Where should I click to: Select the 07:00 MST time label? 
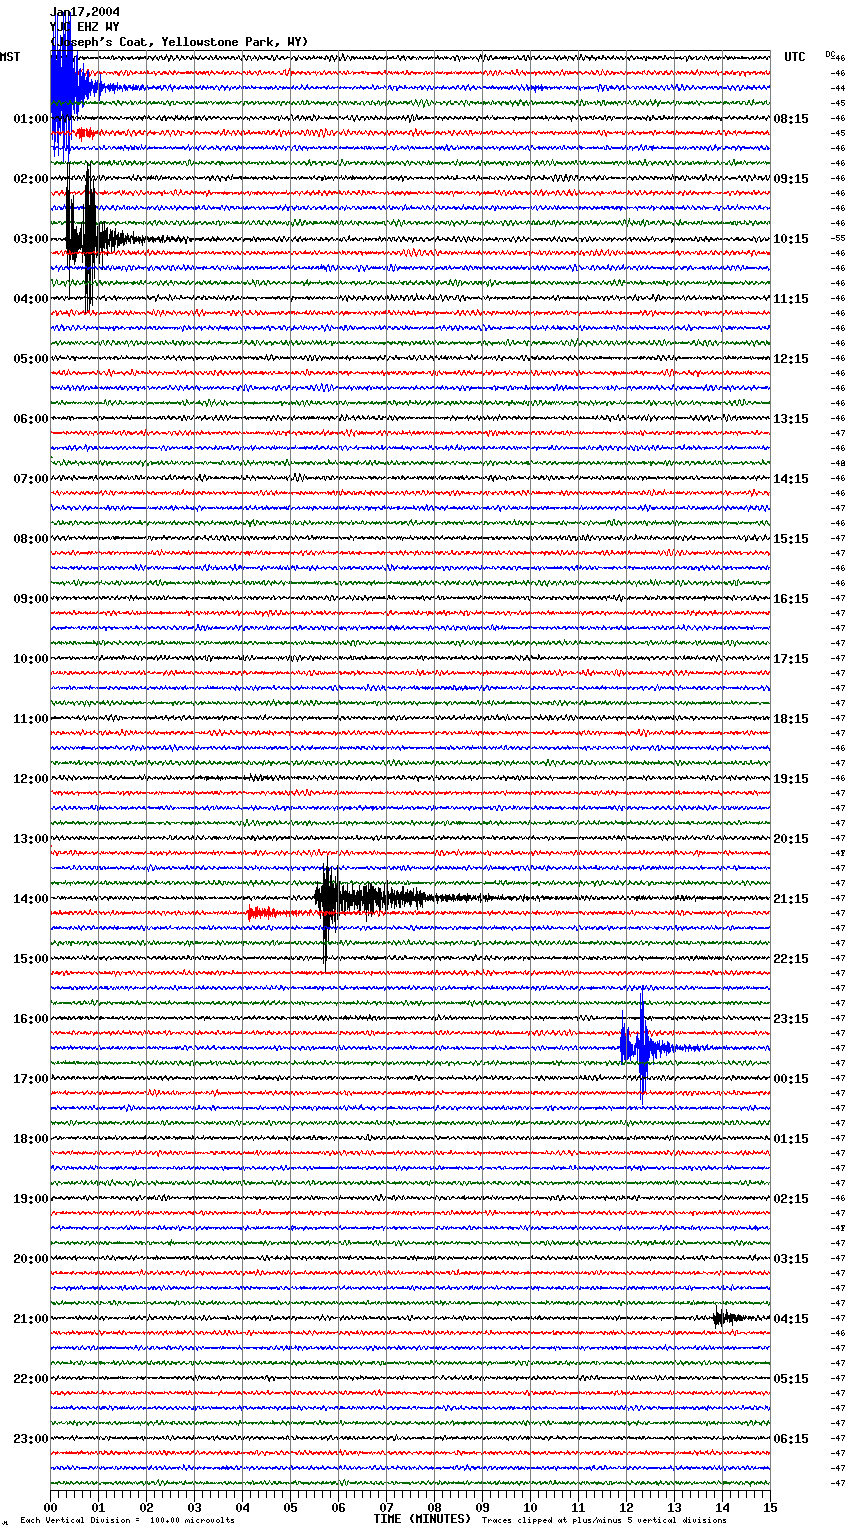[31, 479]
